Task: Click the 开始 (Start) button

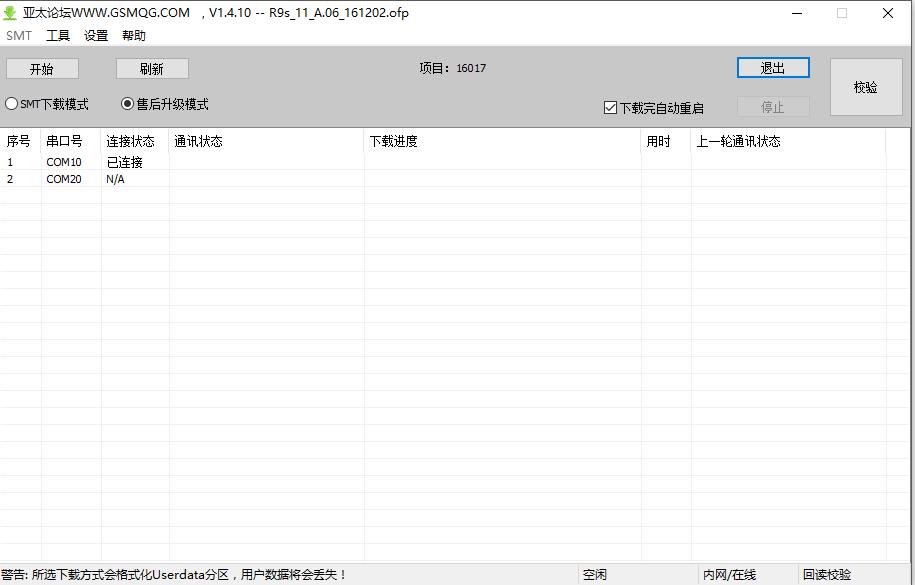Action: click(x=42, y=68)
